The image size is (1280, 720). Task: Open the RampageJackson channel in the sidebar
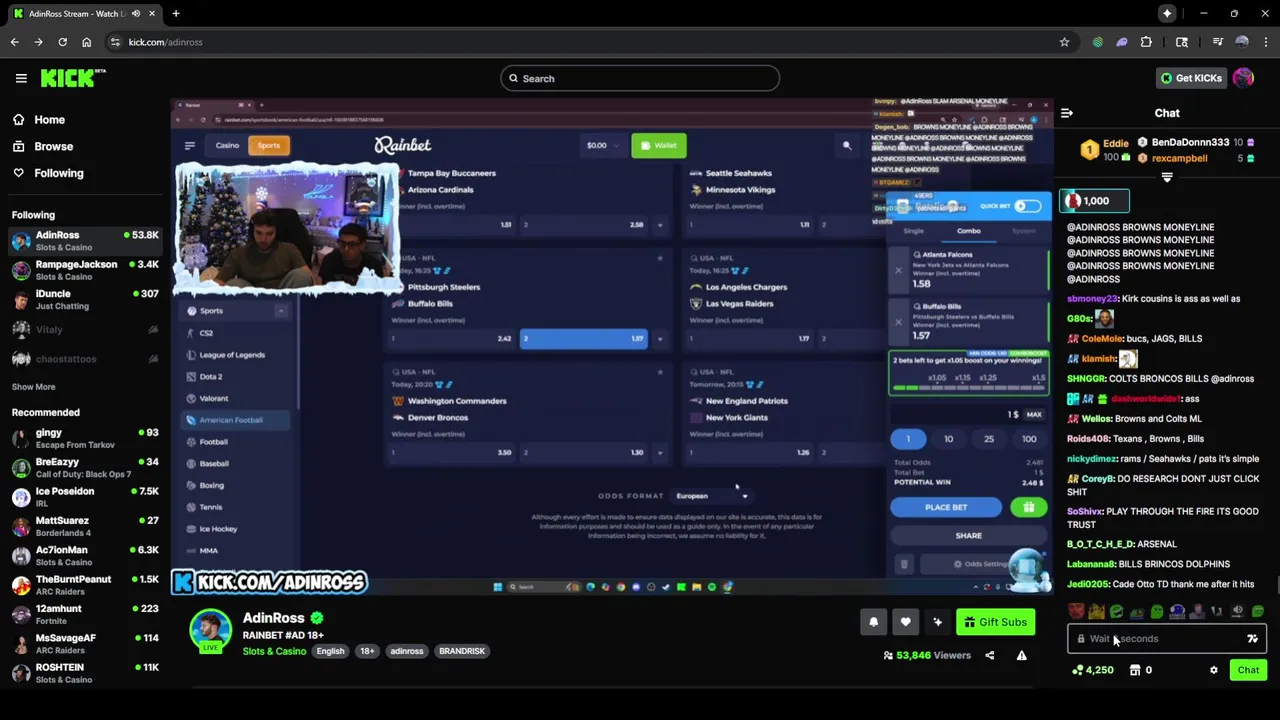point(85,270)
